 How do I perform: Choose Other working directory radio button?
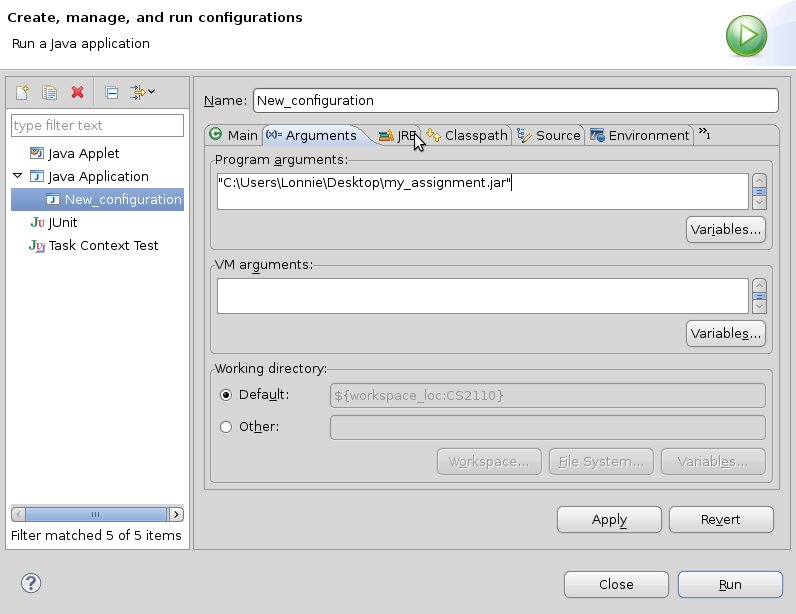coord(226,427)
